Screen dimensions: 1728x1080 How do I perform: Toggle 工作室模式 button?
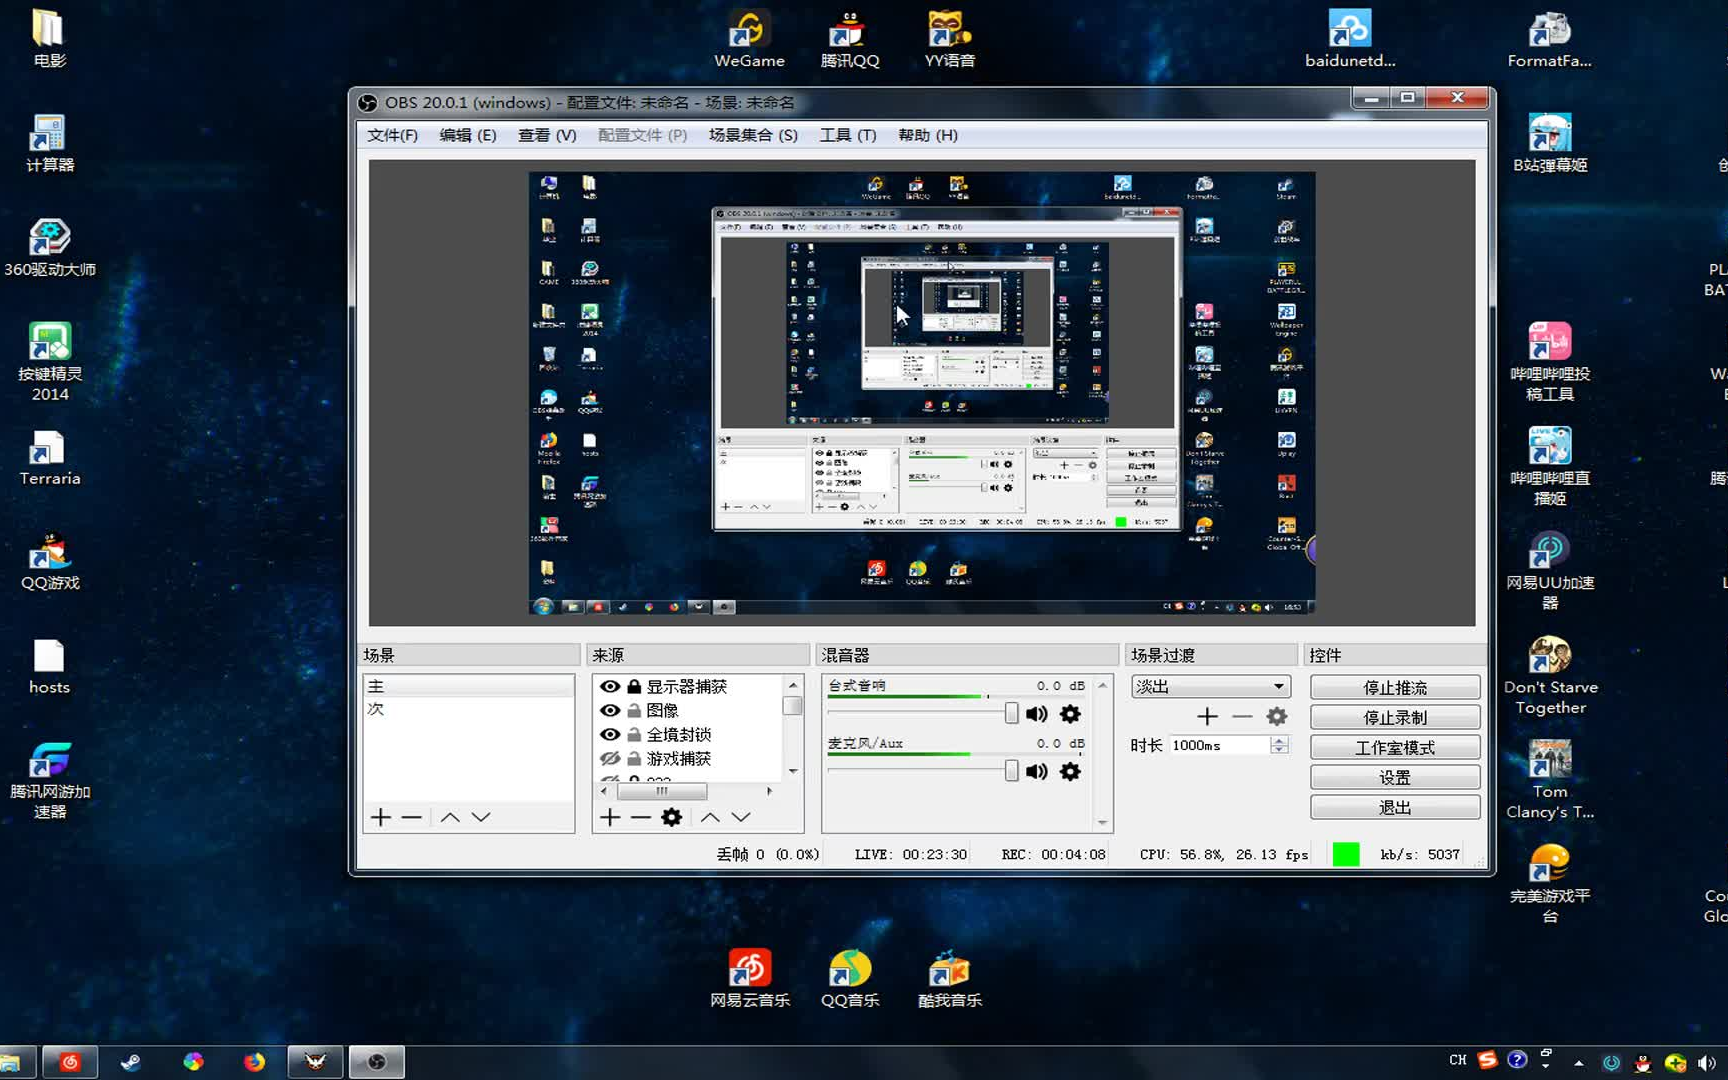pyautogui.click(x=1395, y=748)
